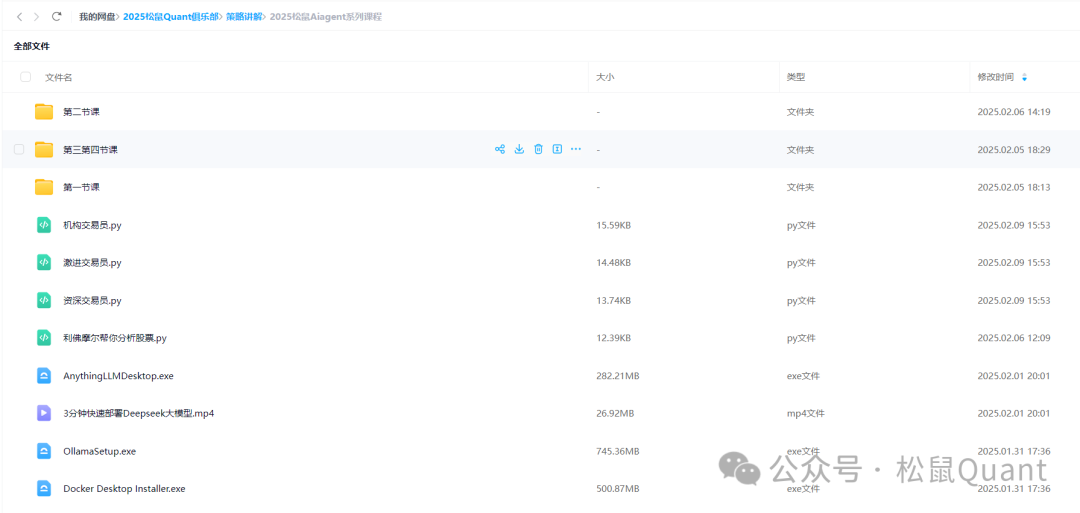
Task: Toggle the select-all checkbox in the header
Action: [26, 77]
